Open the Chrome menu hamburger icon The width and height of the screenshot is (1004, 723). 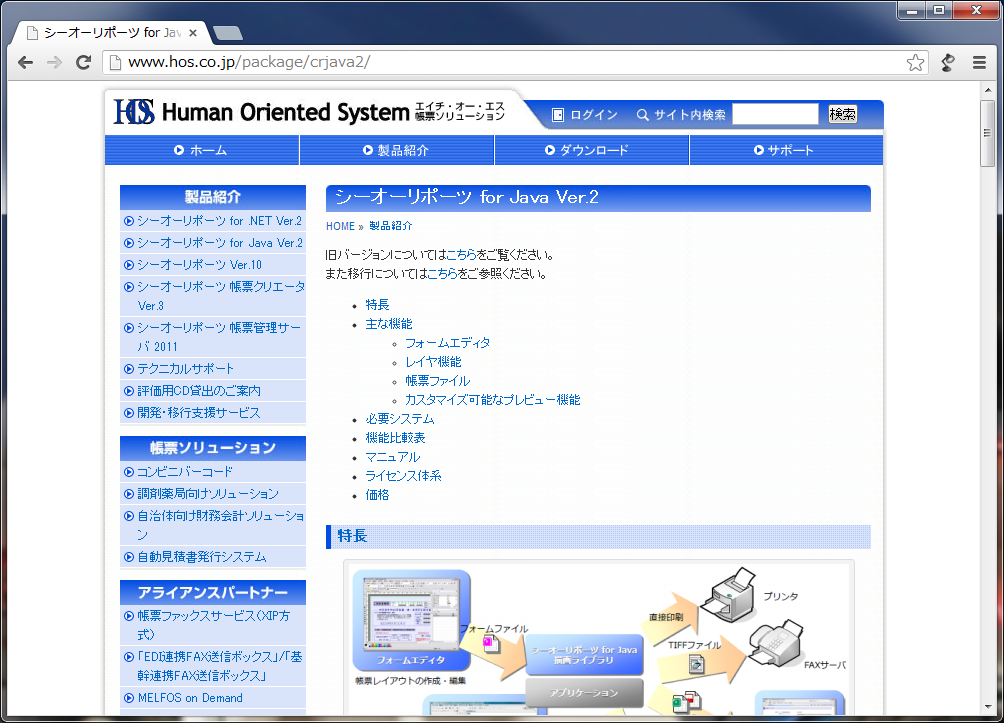click(x=979, y=62)
